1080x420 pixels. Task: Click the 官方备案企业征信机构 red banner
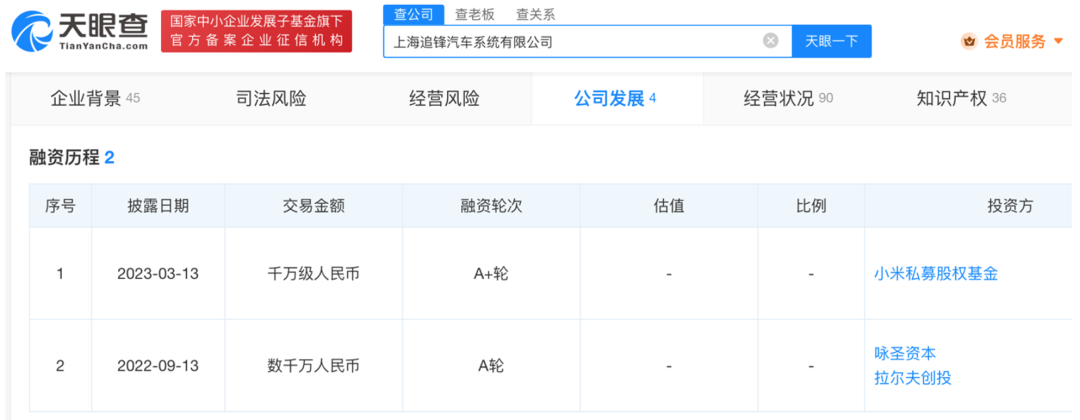pos(256,32)
